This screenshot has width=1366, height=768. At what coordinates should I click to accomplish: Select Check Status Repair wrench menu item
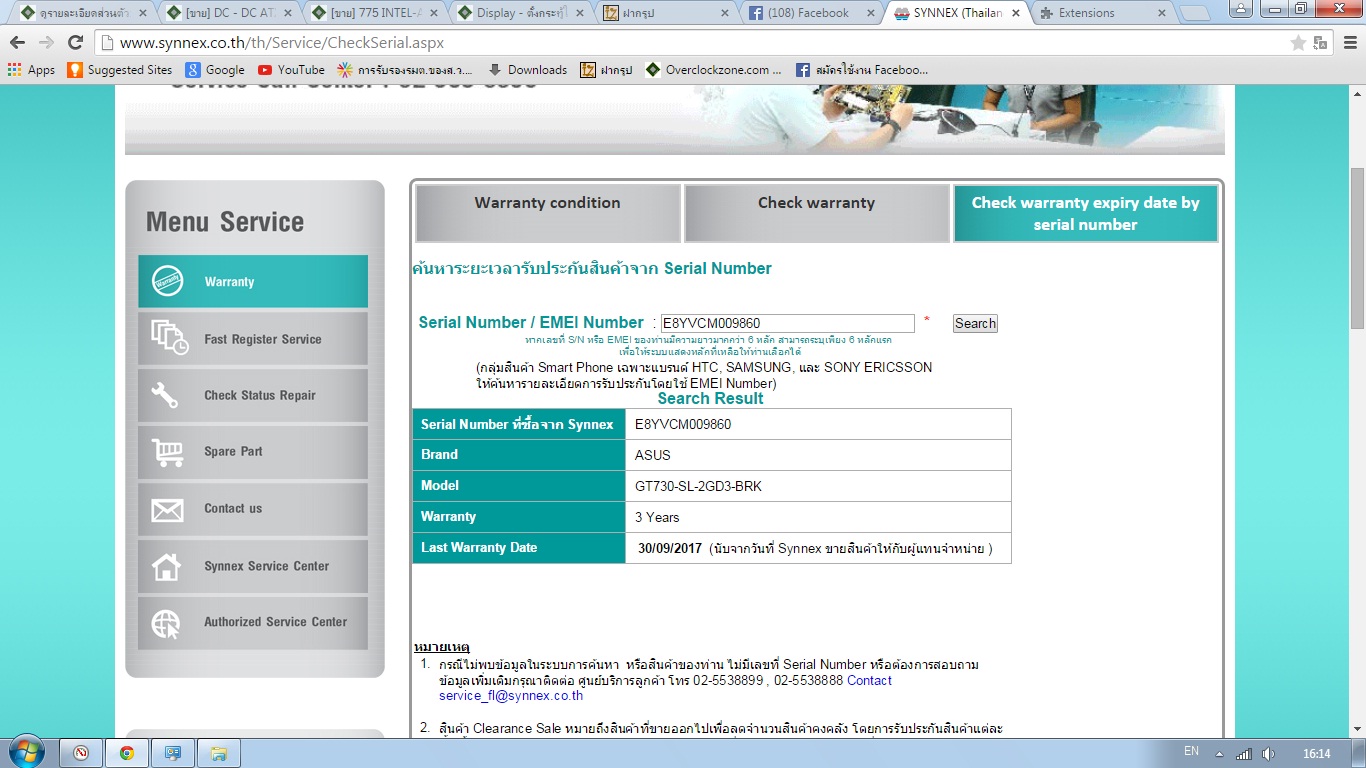pos(253,395)
